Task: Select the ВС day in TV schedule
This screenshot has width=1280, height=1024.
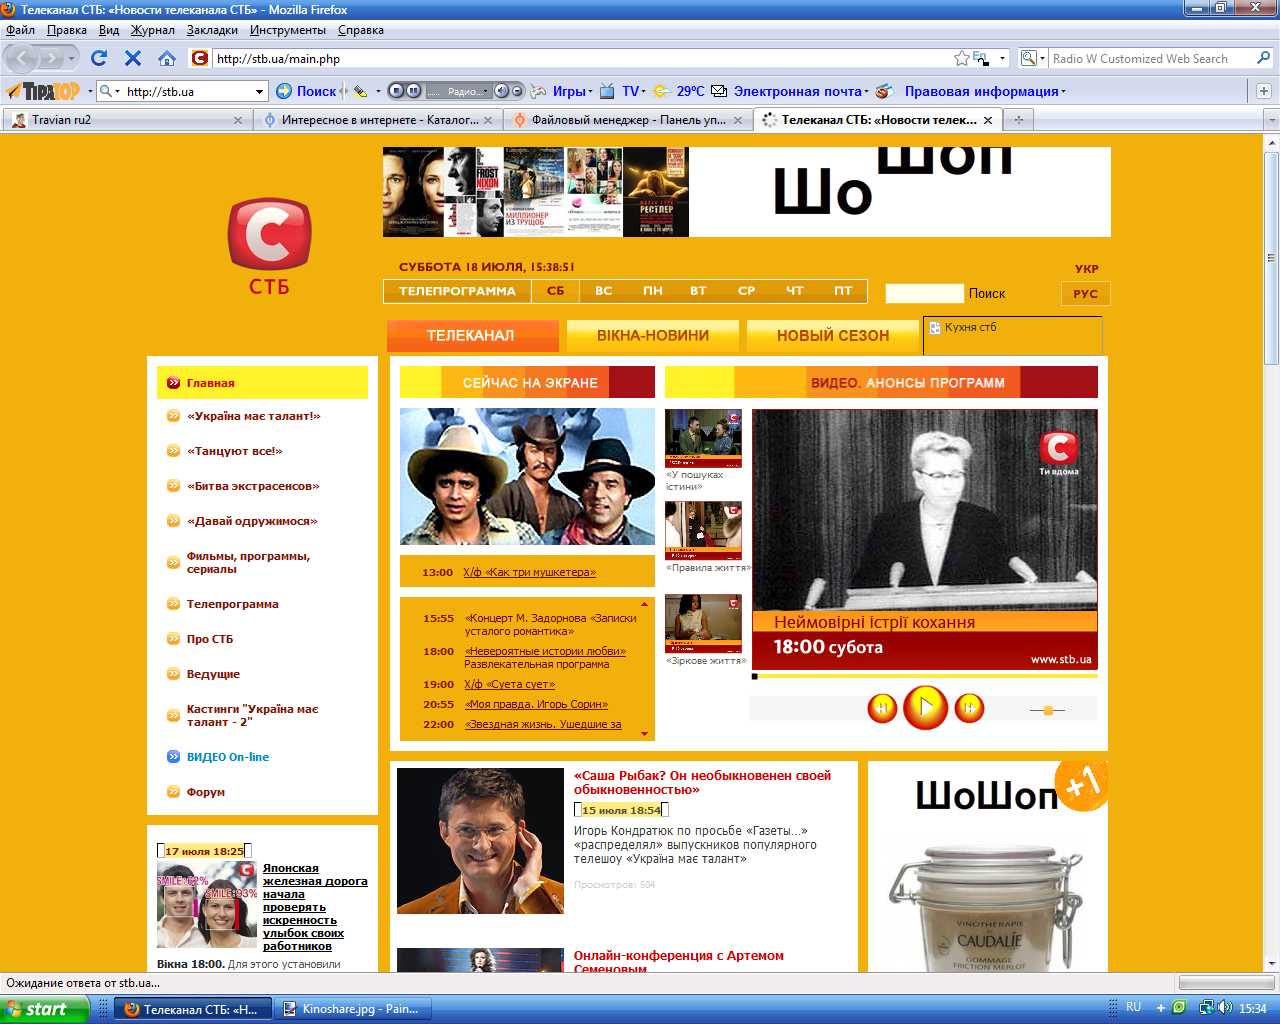Action: [x=603, y=291]
